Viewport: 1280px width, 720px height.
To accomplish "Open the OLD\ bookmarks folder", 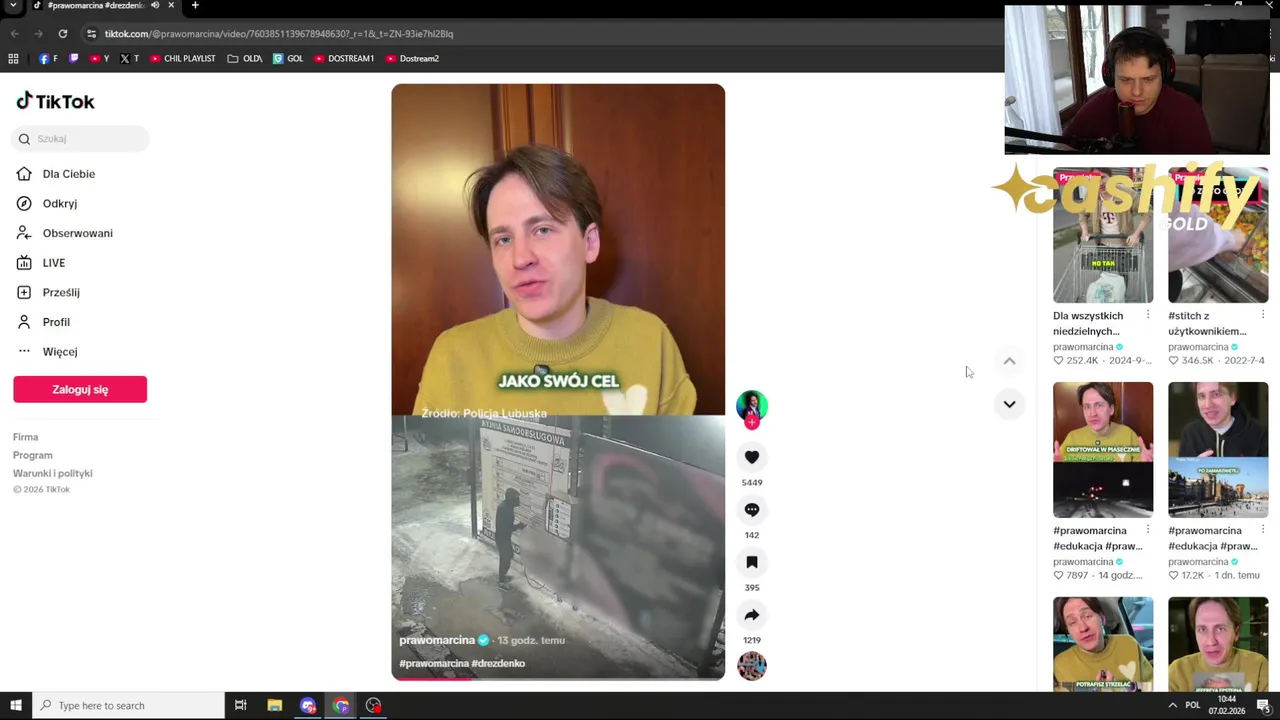I will [x=245, y=59].
